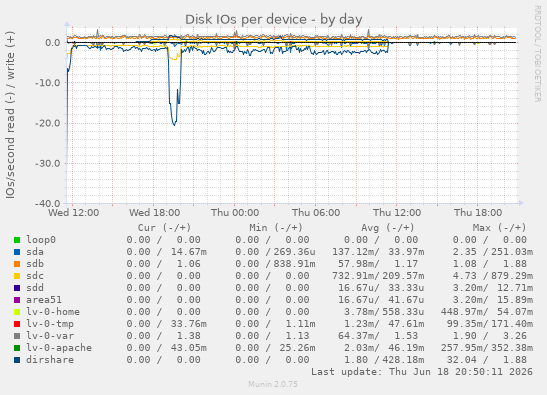Click lv-0-home Max value 448.97m
Image resolution: width=547 pixels, height=395 pixels.
464,312
